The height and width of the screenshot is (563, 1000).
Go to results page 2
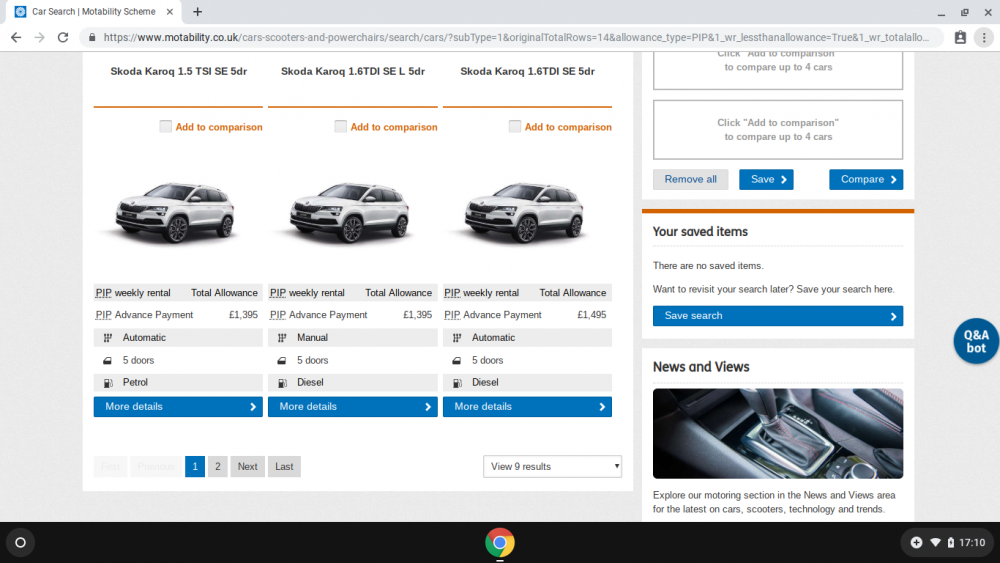click(217, 467)
